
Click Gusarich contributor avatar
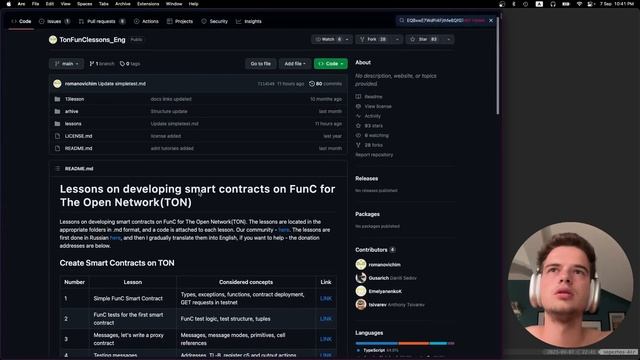click(361, 278)
